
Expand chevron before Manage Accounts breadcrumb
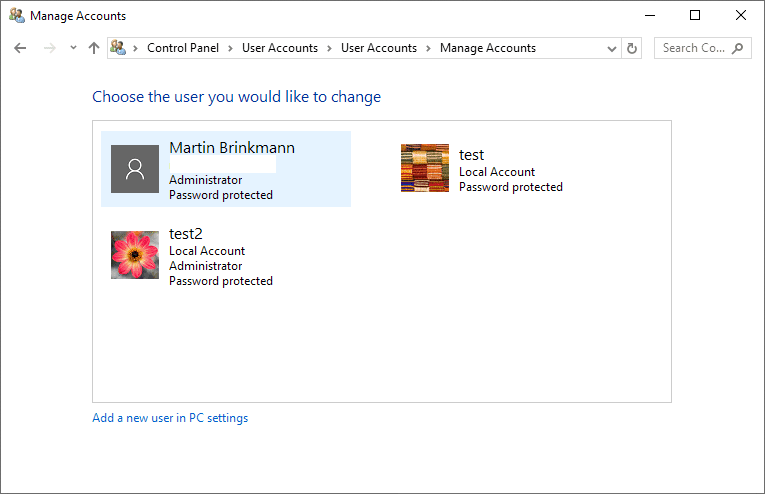pos(428,48)
